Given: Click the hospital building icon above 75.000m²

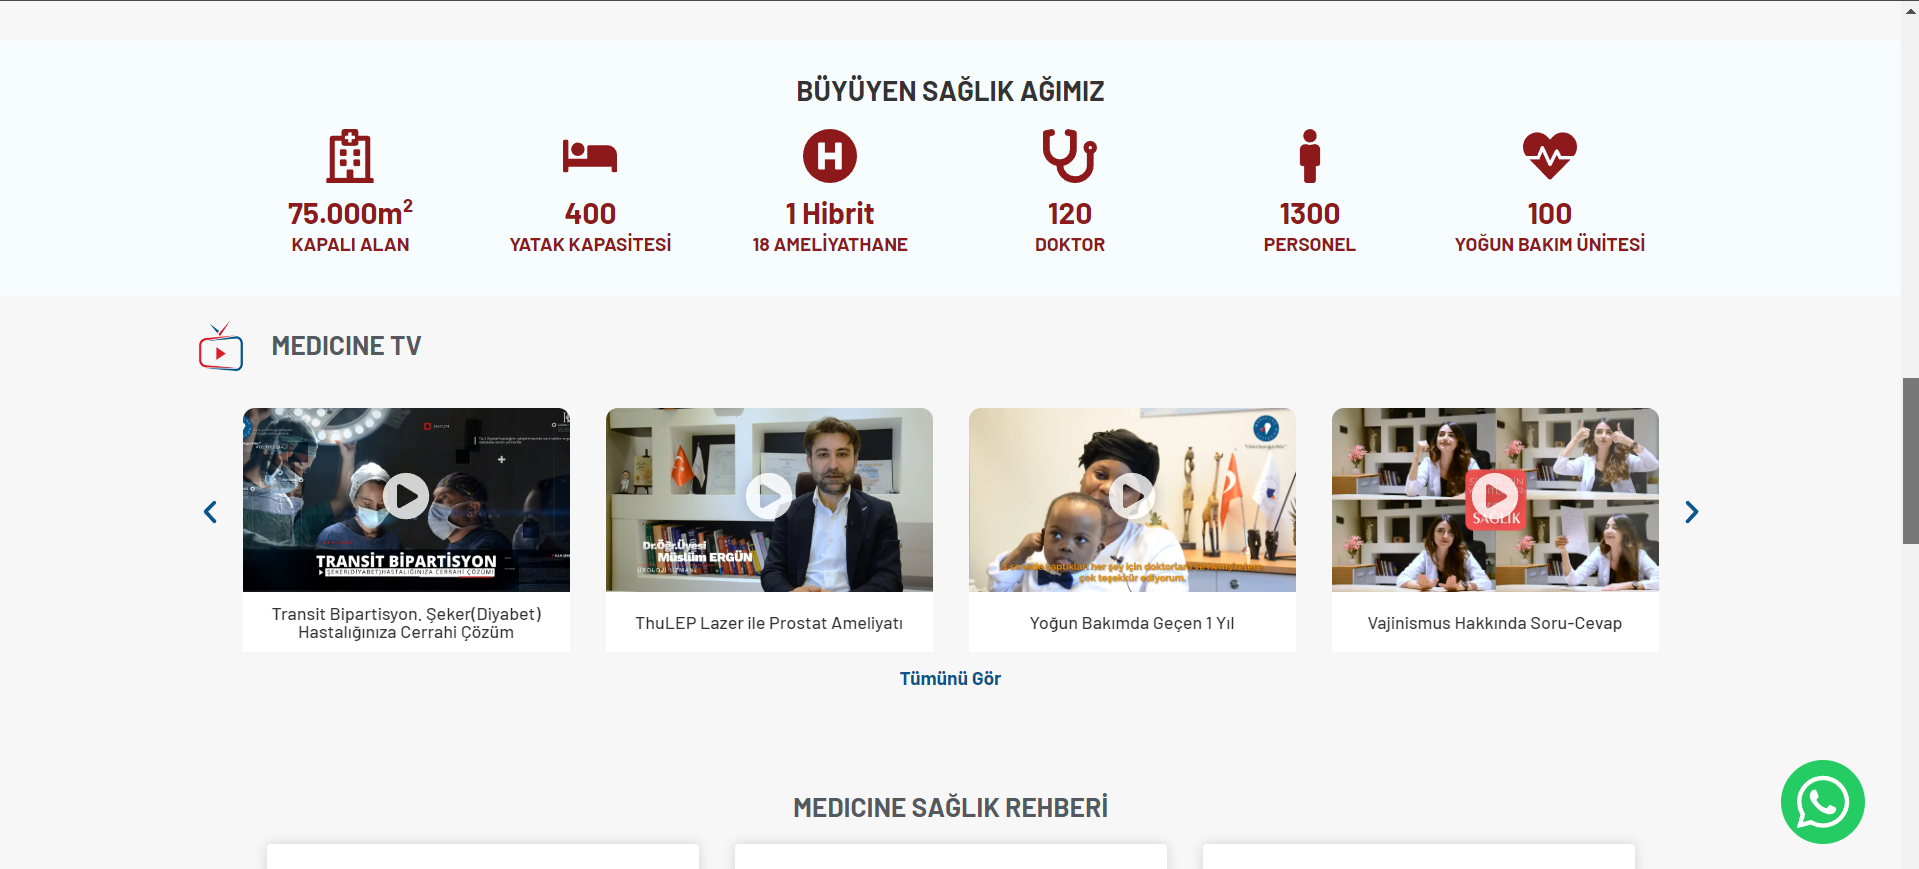Looking at the screenshot, I should click(x=350, y=156).
